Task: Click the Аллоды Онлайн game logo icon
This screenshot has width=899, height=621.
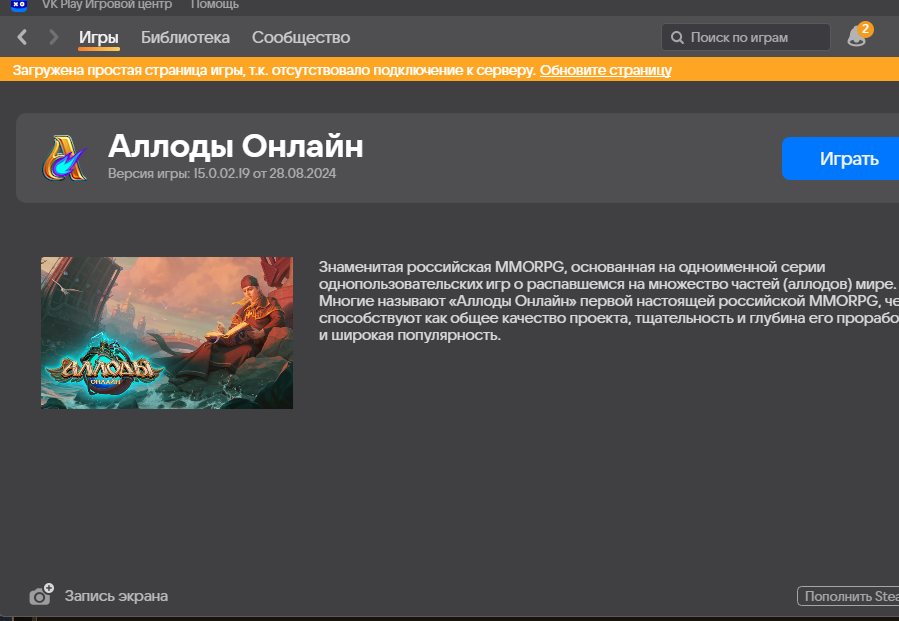Action: pos(64,158)
